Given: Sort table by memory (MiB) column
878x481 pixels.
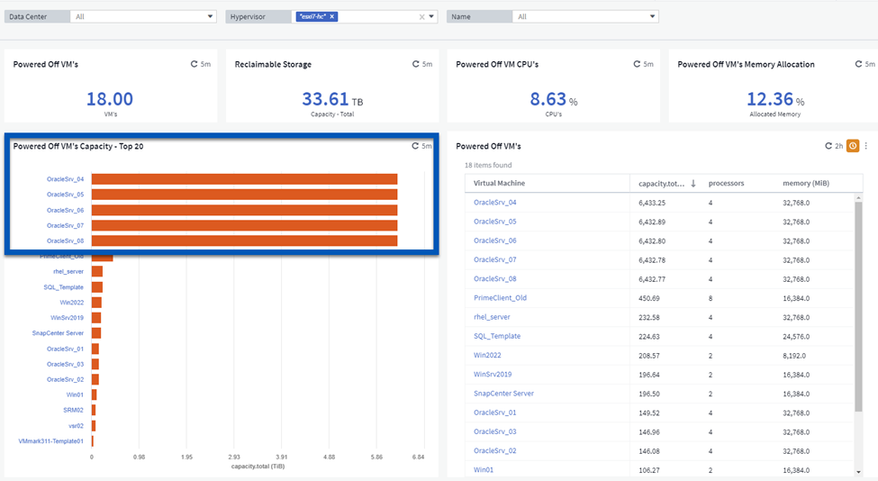Looking at the screenshot, I should coord(806,184).
